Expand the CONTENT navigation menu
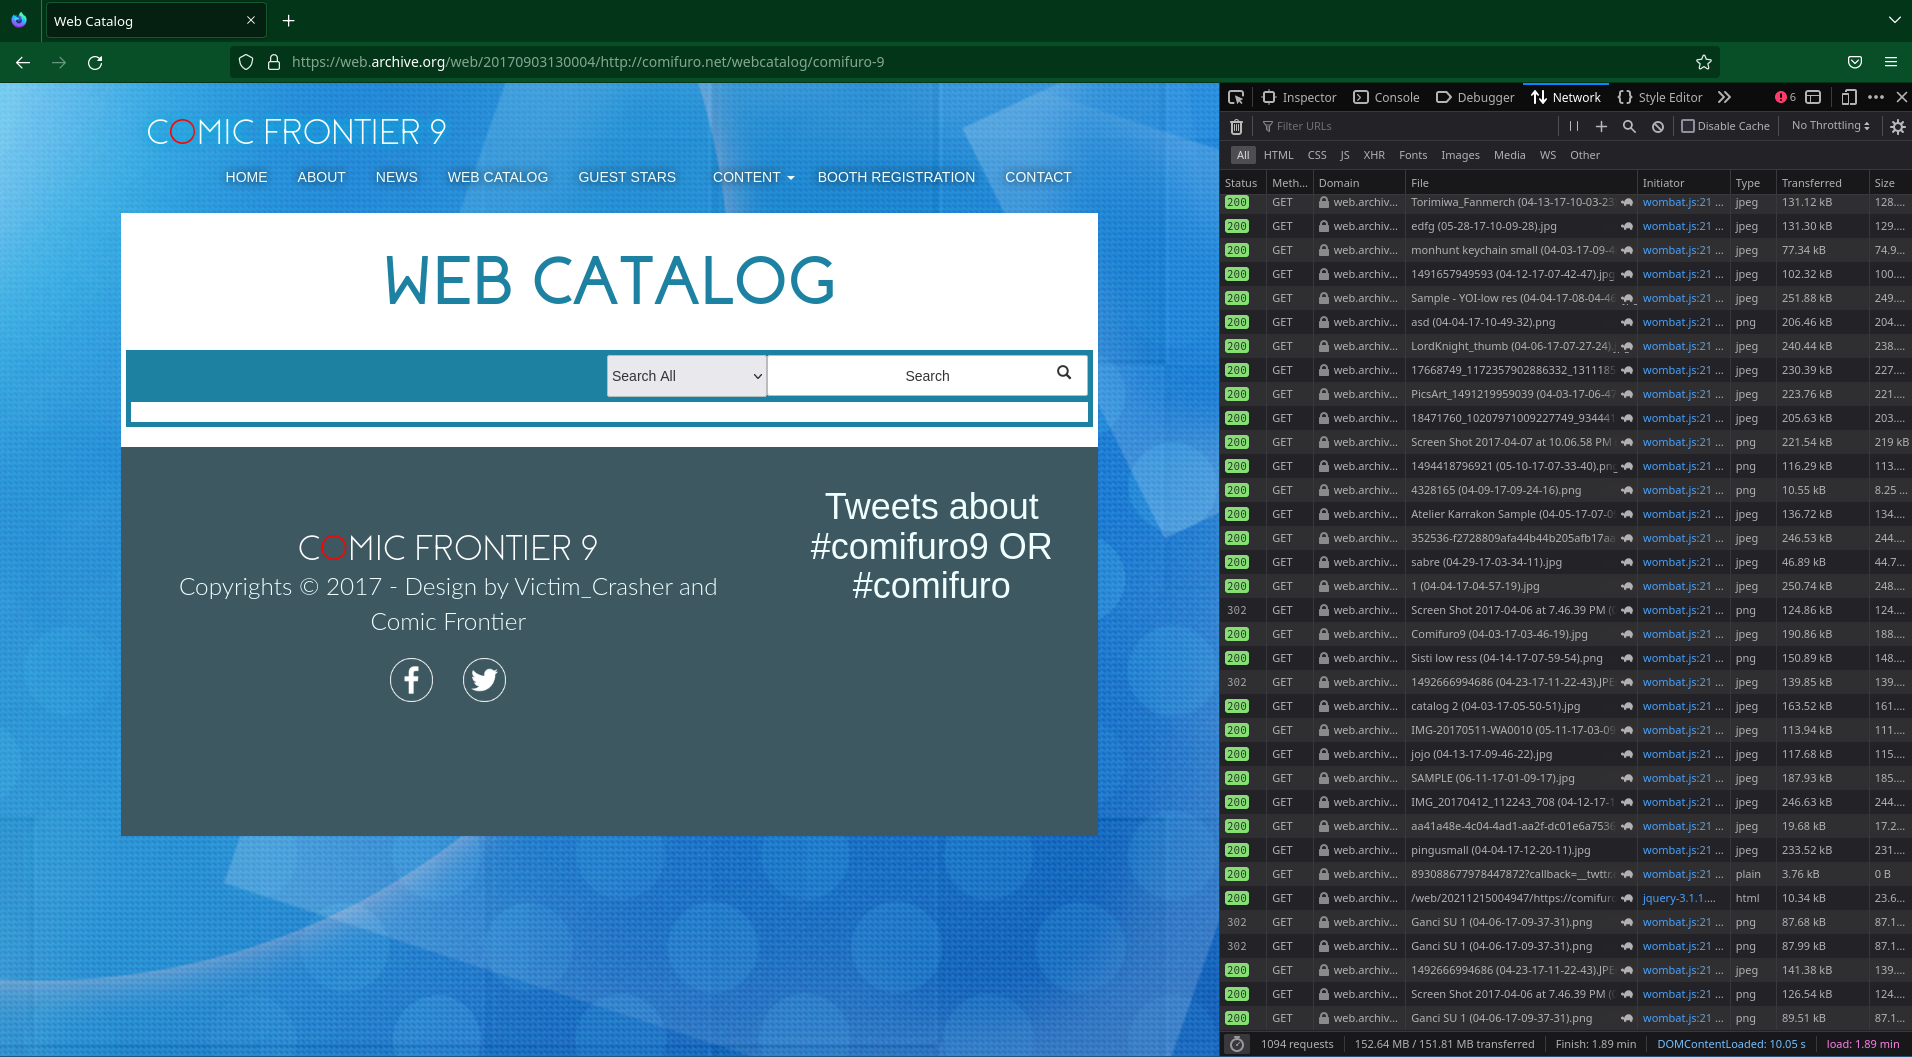 click(753, 177)
